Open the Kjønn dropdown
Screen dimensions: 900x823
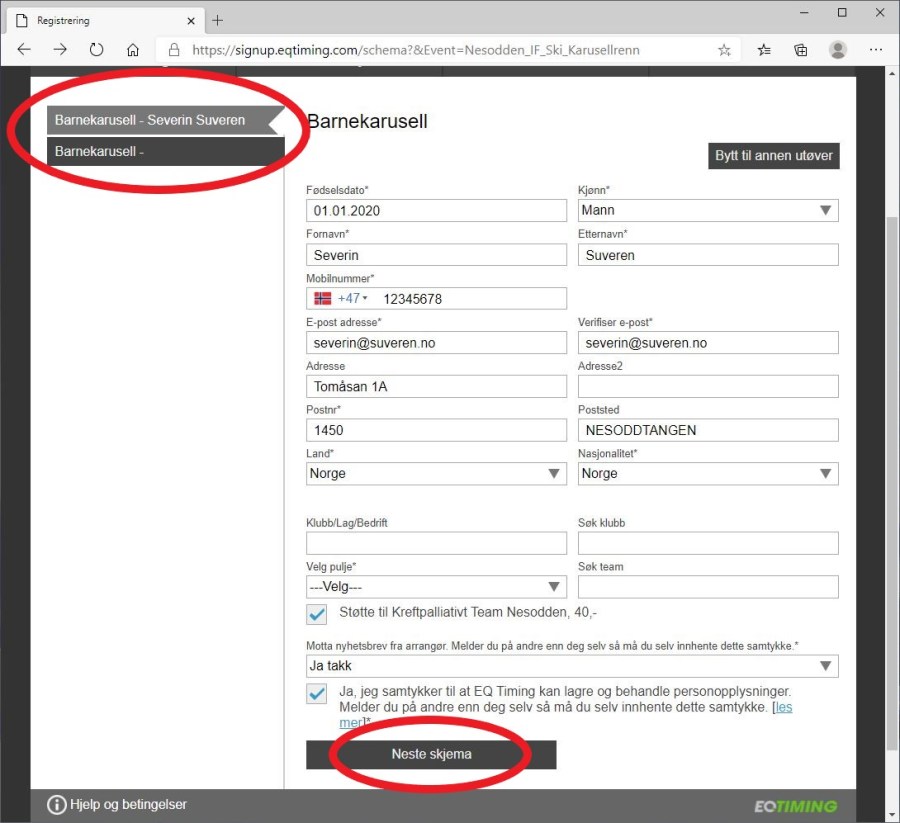pyautogui.click(x=708, y=210)
